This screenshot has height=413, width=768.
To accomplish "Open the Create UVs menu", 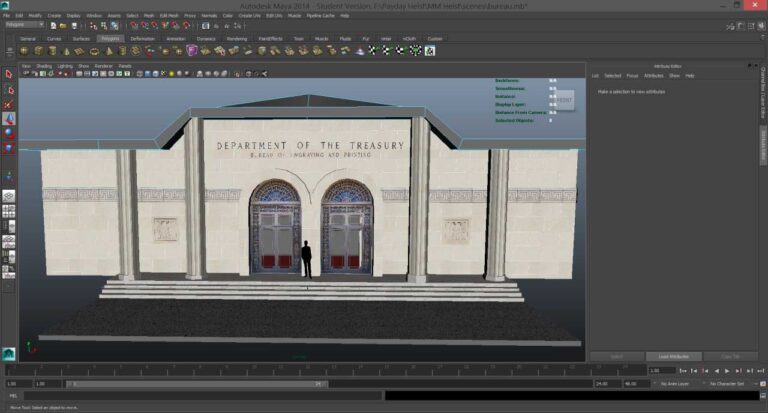I will 249,16.
